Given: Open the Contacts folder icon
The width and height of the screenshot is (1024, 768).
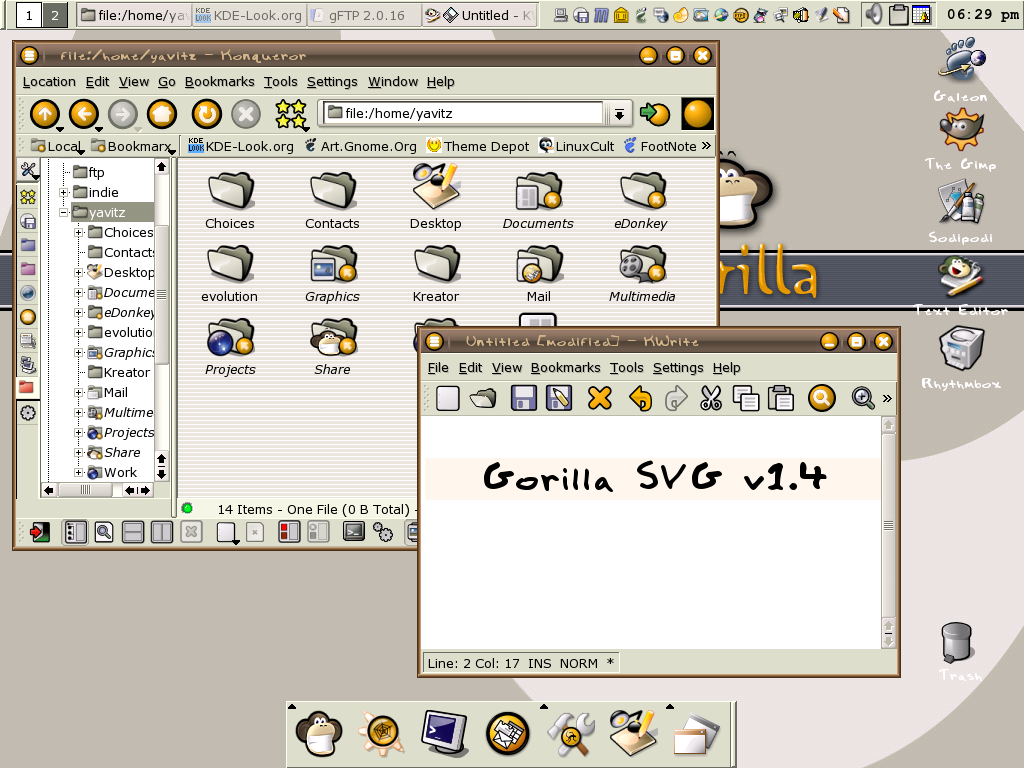Looking at the screenshot, I should [x=332, y=189].
